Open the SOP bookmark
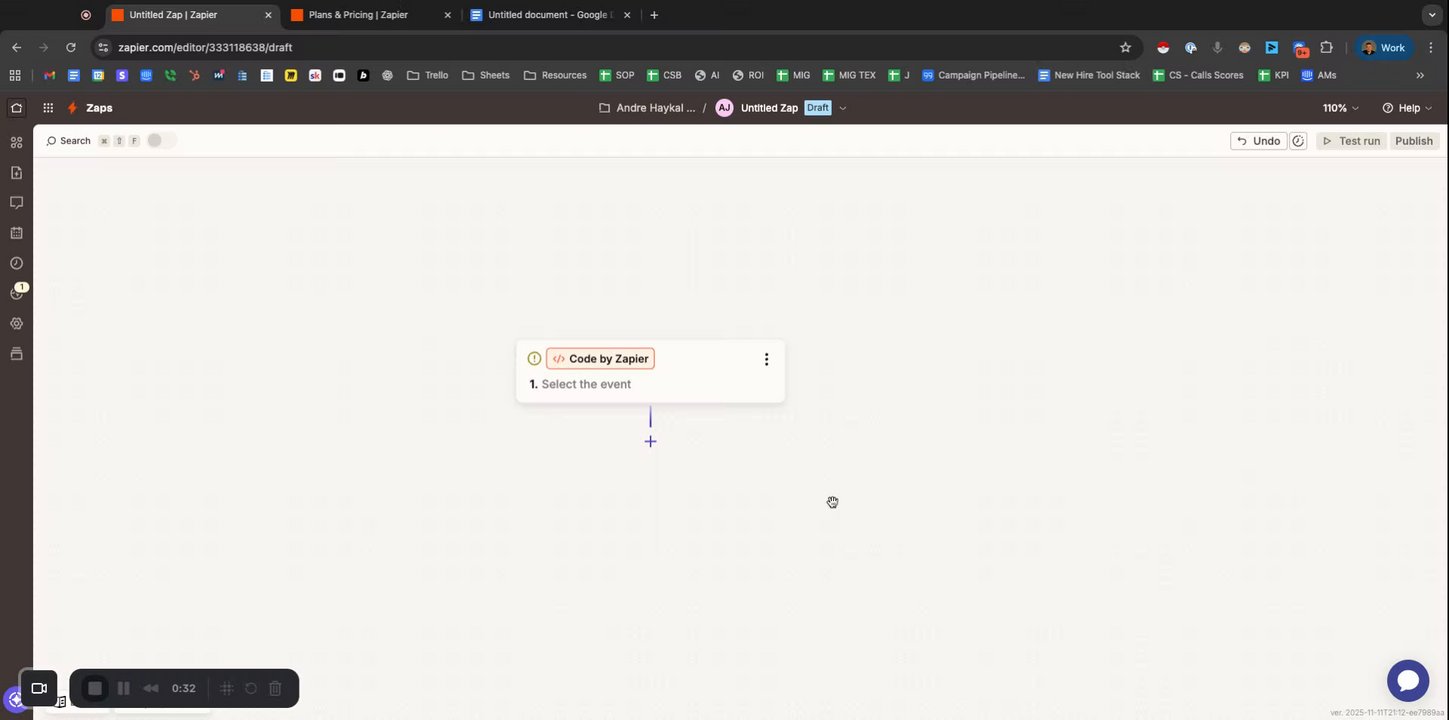 616,75
